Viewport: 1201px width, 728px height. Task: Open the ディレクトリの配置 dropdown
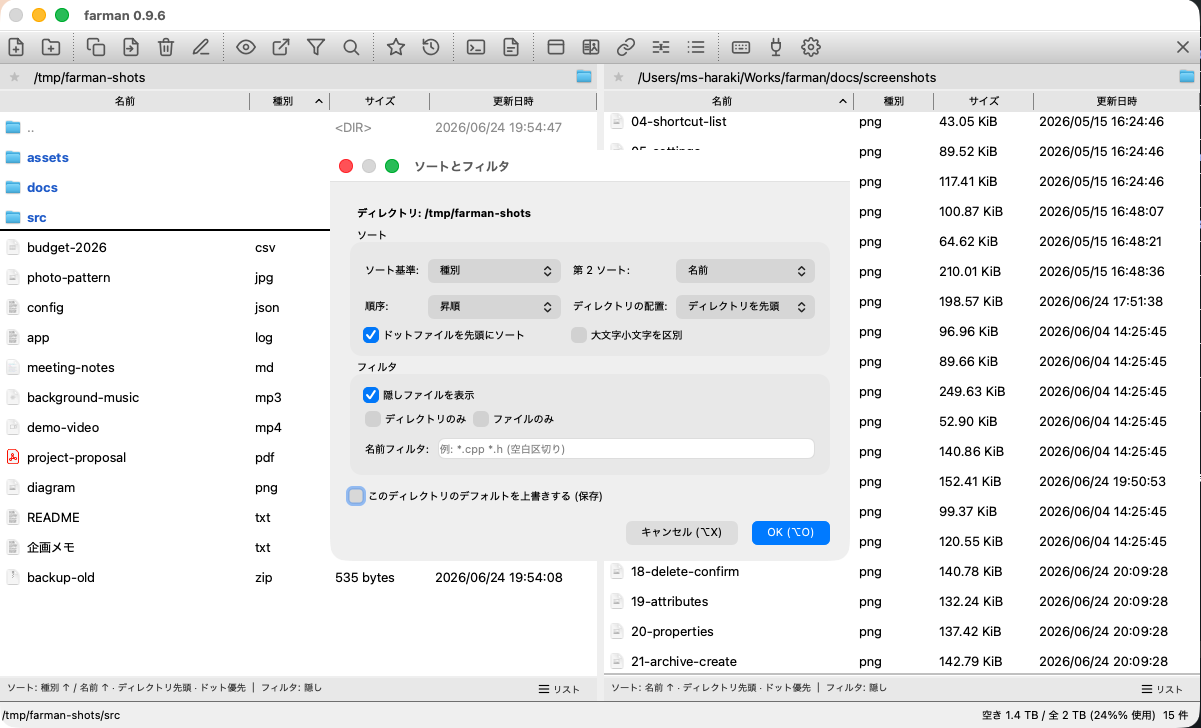[745, 307]
